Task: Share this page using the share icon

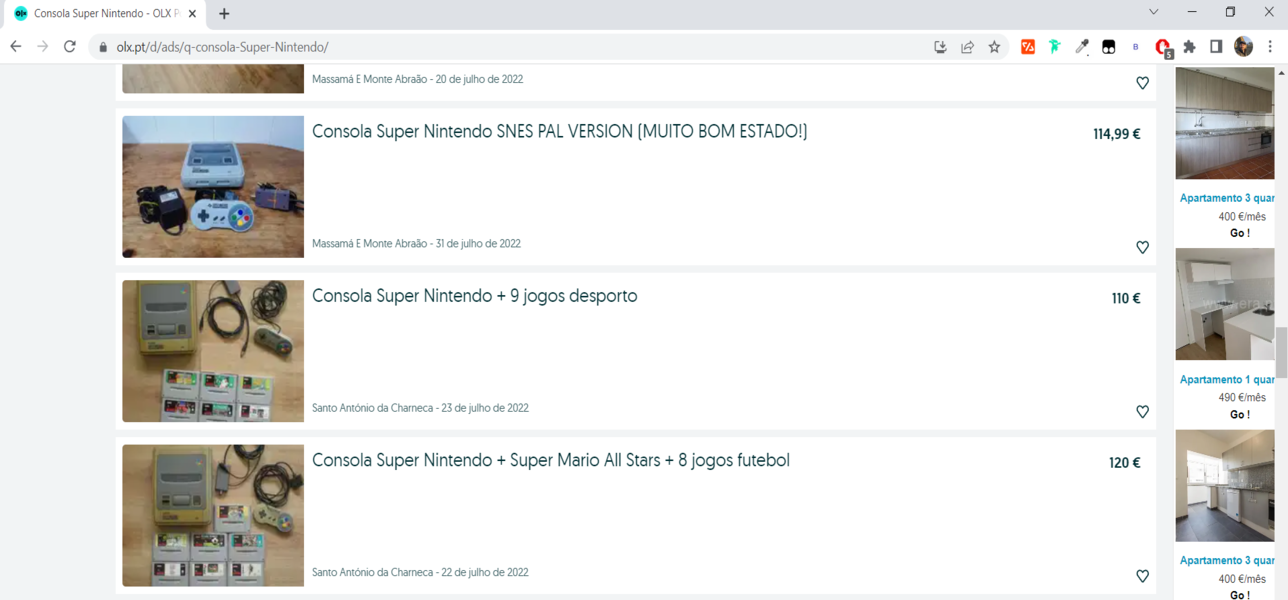Action: pos(967,47)
